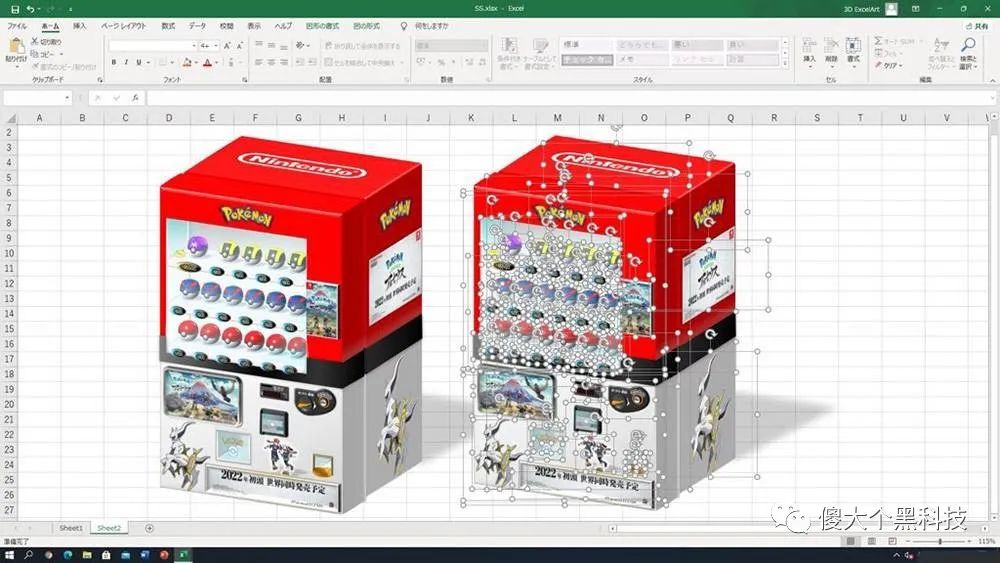This screenshot has width=1000, height=563.
Task: Open the font name dropdown
Action: tap(194, 46)
